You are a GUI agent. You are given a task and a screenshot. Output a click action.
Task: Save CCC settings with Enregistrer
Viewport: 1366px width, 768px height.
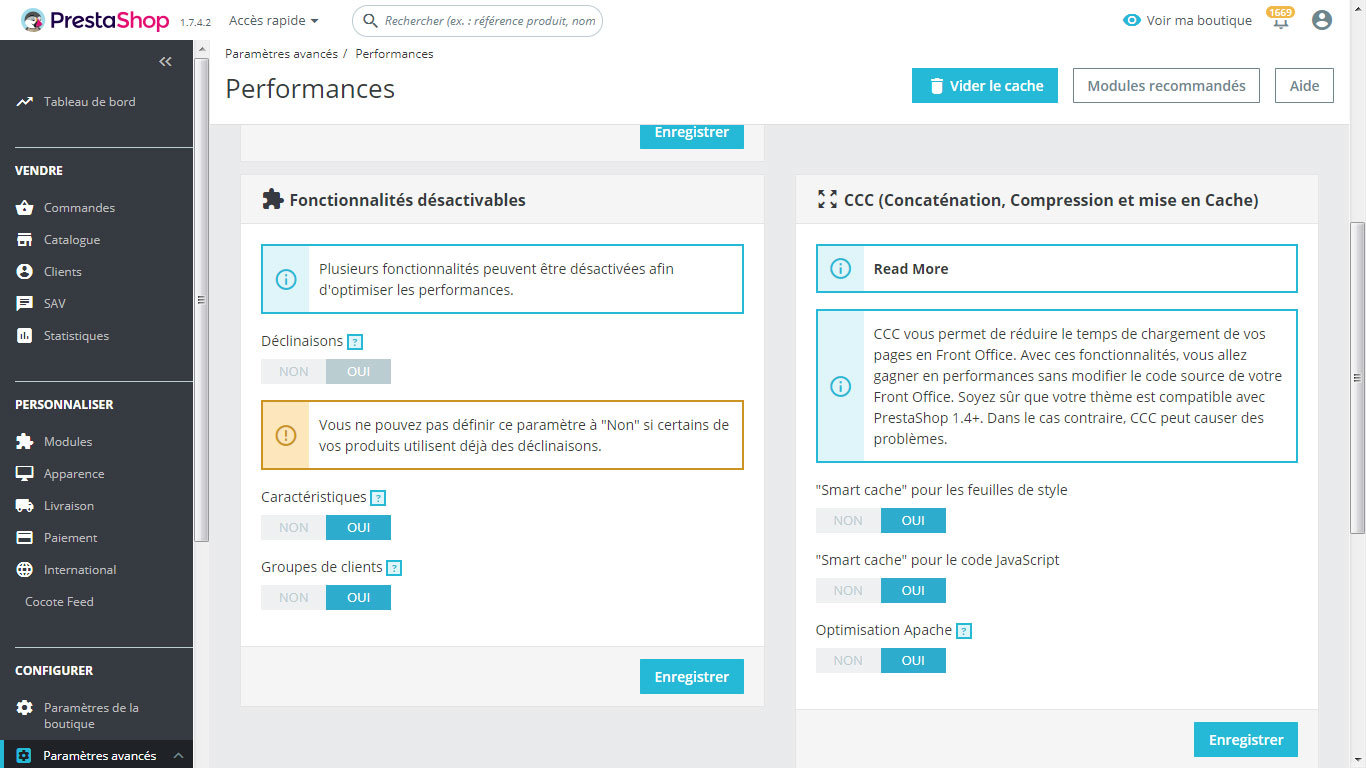1246,740
